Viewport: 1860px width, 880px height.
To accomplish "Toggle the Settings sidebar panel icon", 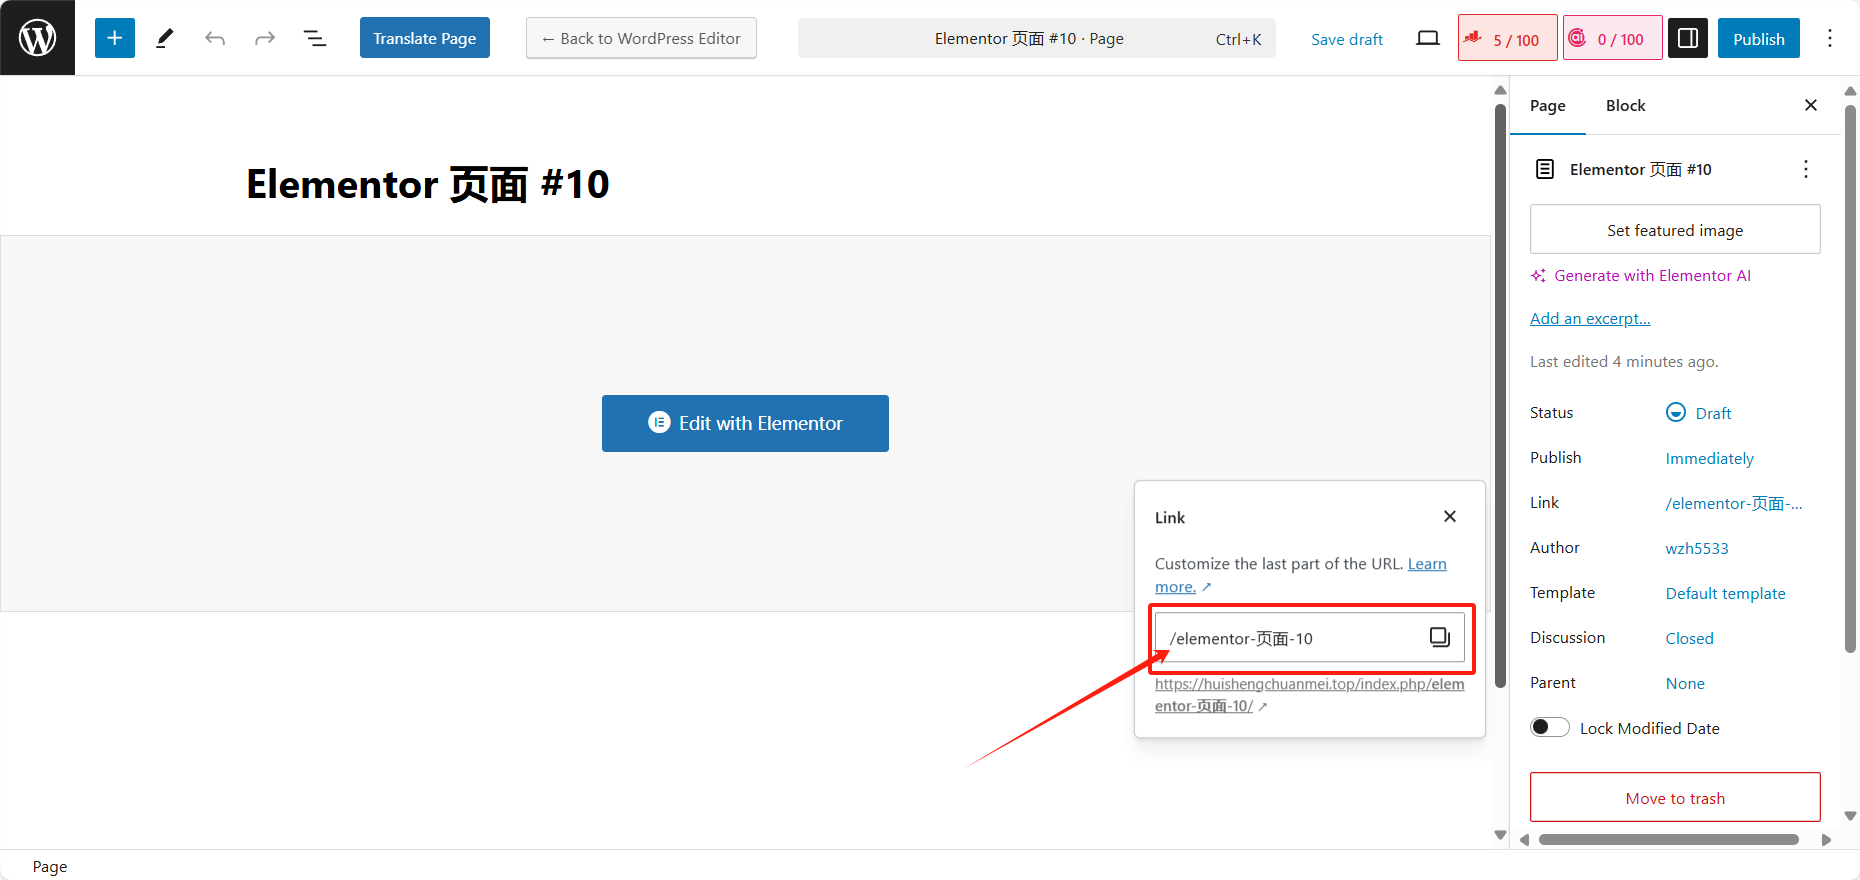I will [1688, 38].
